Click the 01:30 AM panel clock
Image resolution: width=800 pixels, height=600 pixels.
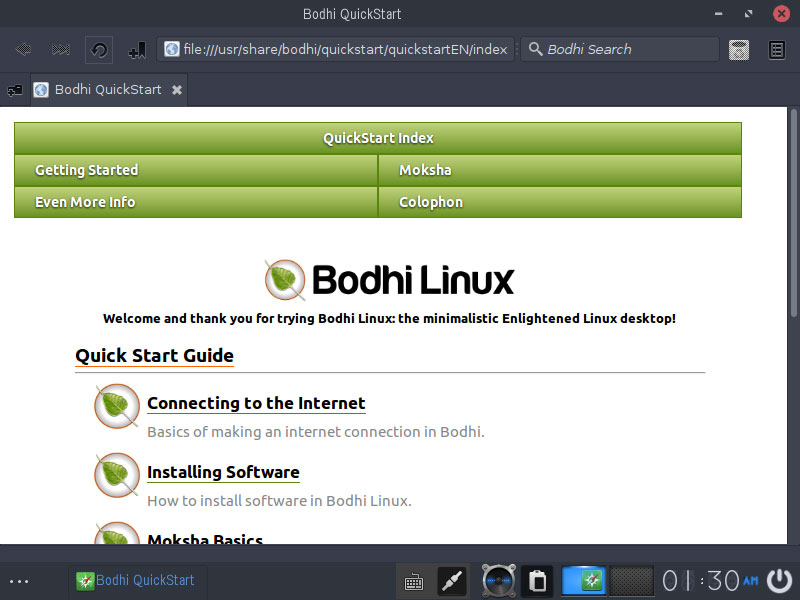tap(710, 581)
